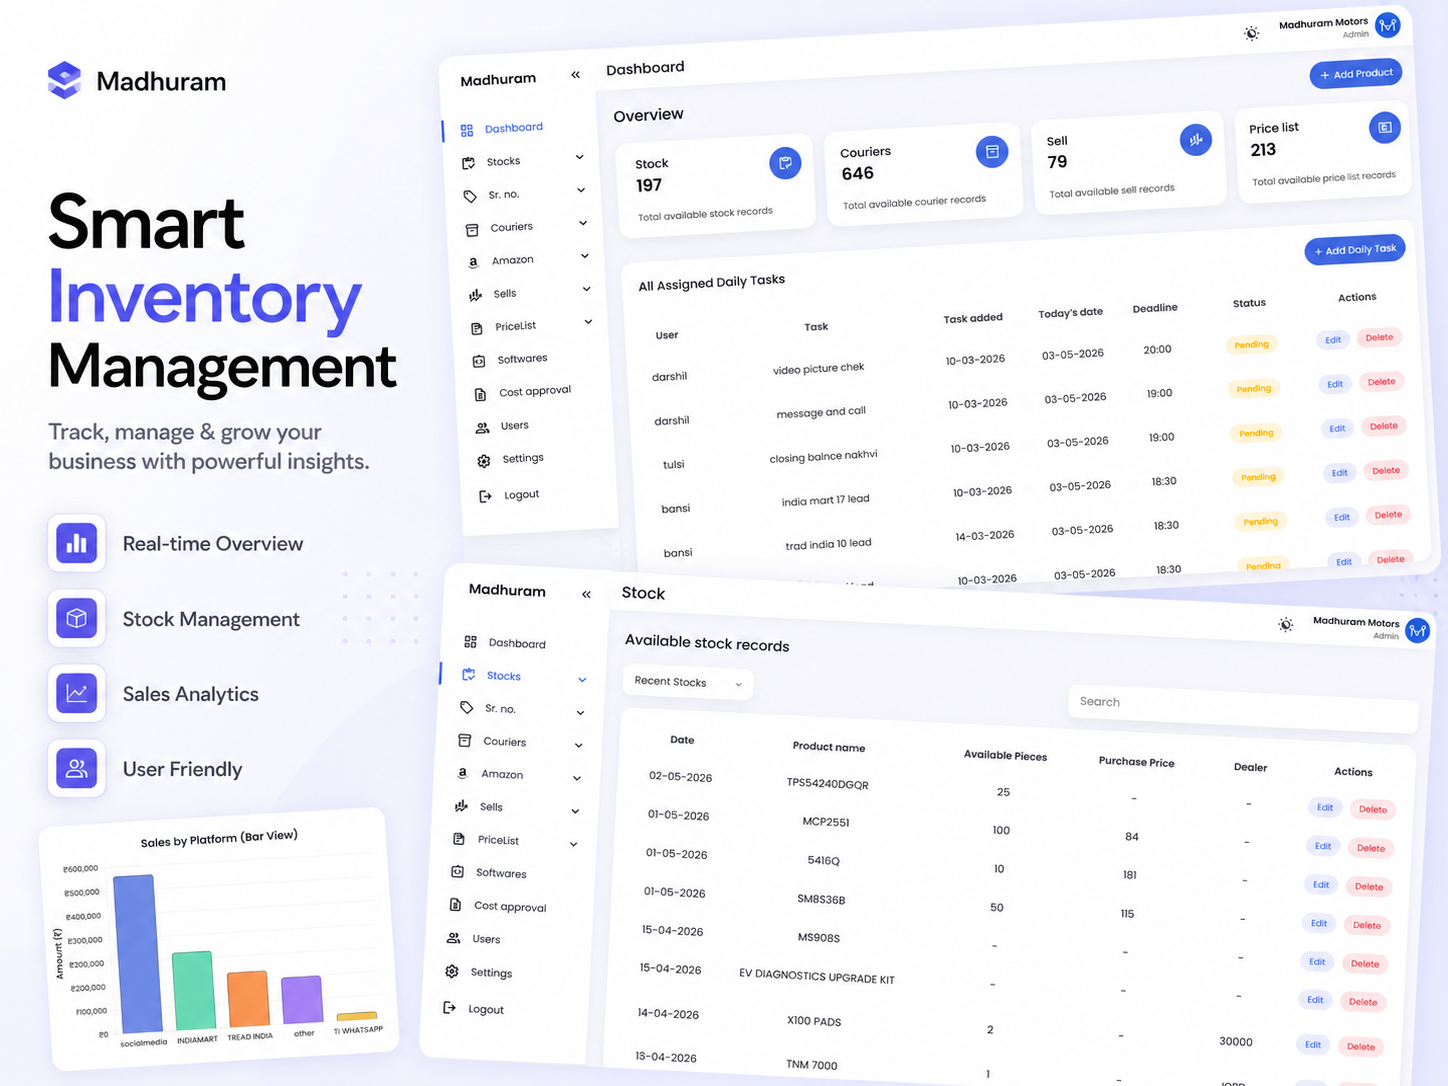Toggle the sun theme switch in the Stock window

(x=1286, y=625)
